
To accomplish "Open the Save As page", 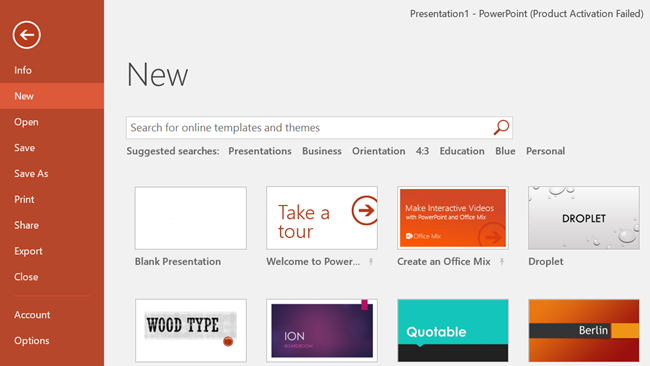I will pyautogui.click(x=52, y=173).
